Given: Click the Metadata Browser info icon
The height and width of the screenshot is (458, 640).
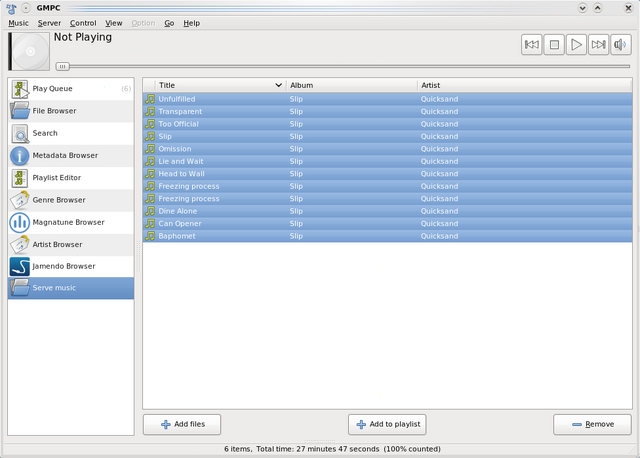Looking at the screenshot, I should (20, 156).
